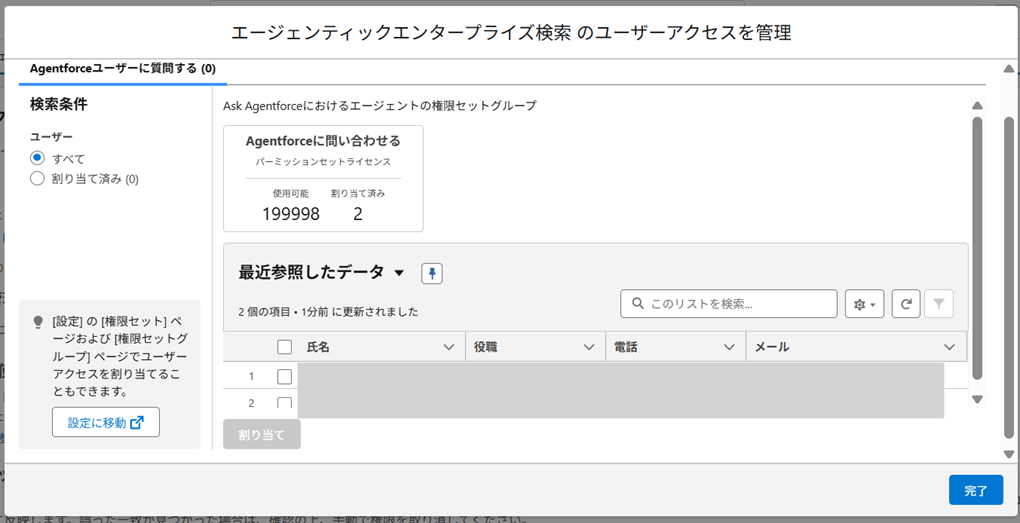
Task: Click the 検索条件 heading
Action: 59,104
